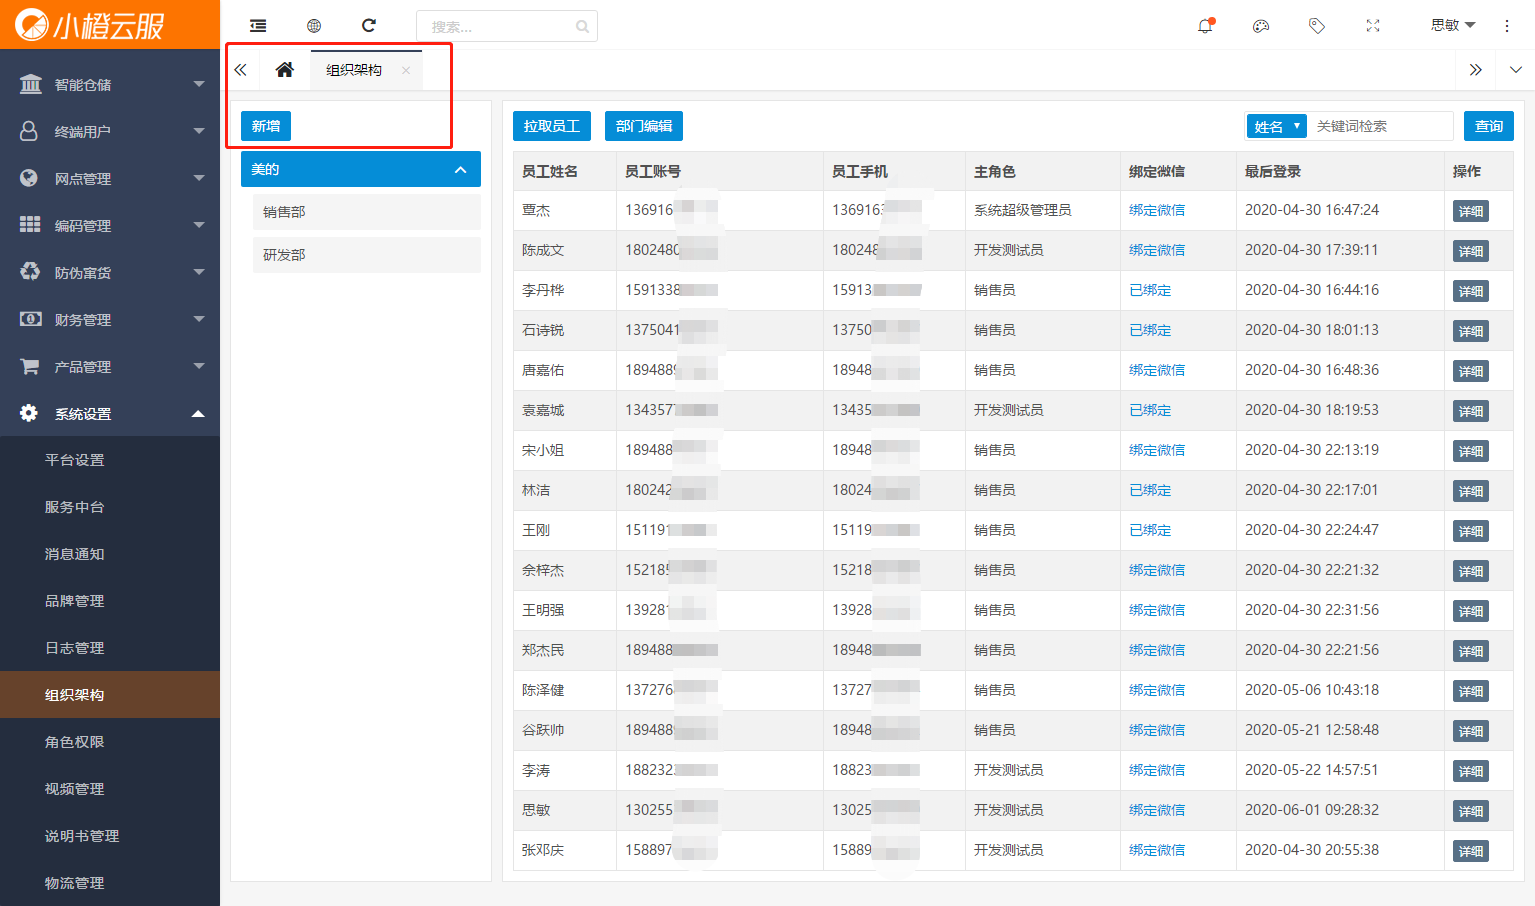
Task: Expand the 产品管理 menu arrow
Action: click(x=199, y=366)
